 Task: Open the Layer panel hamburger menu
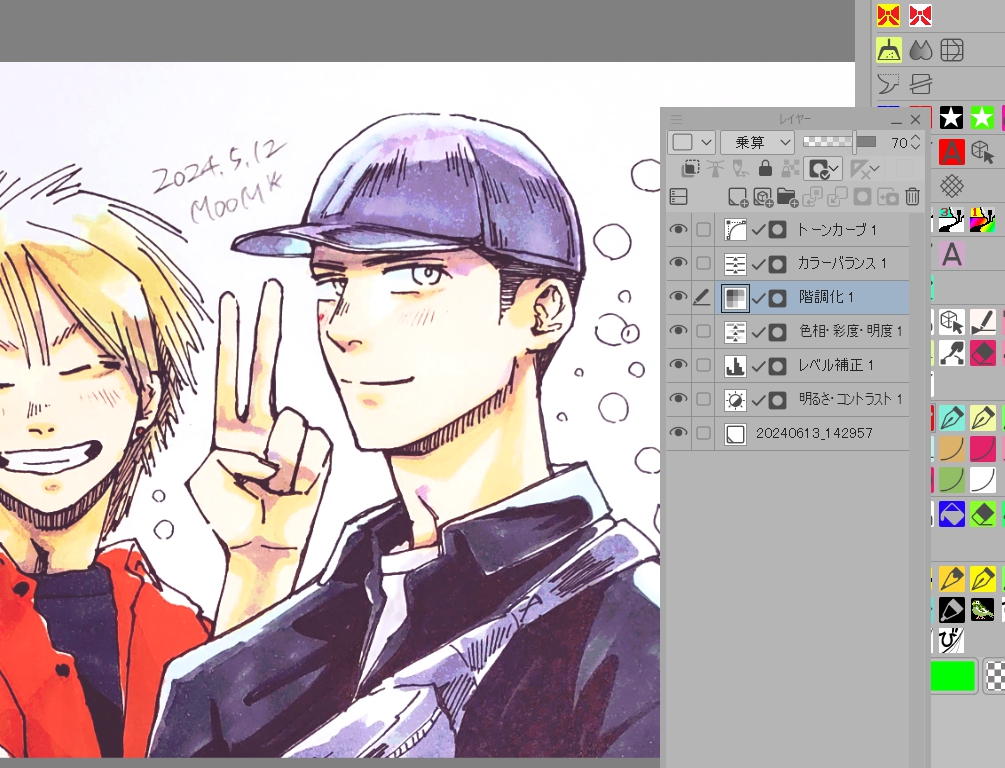click(676, 119)
